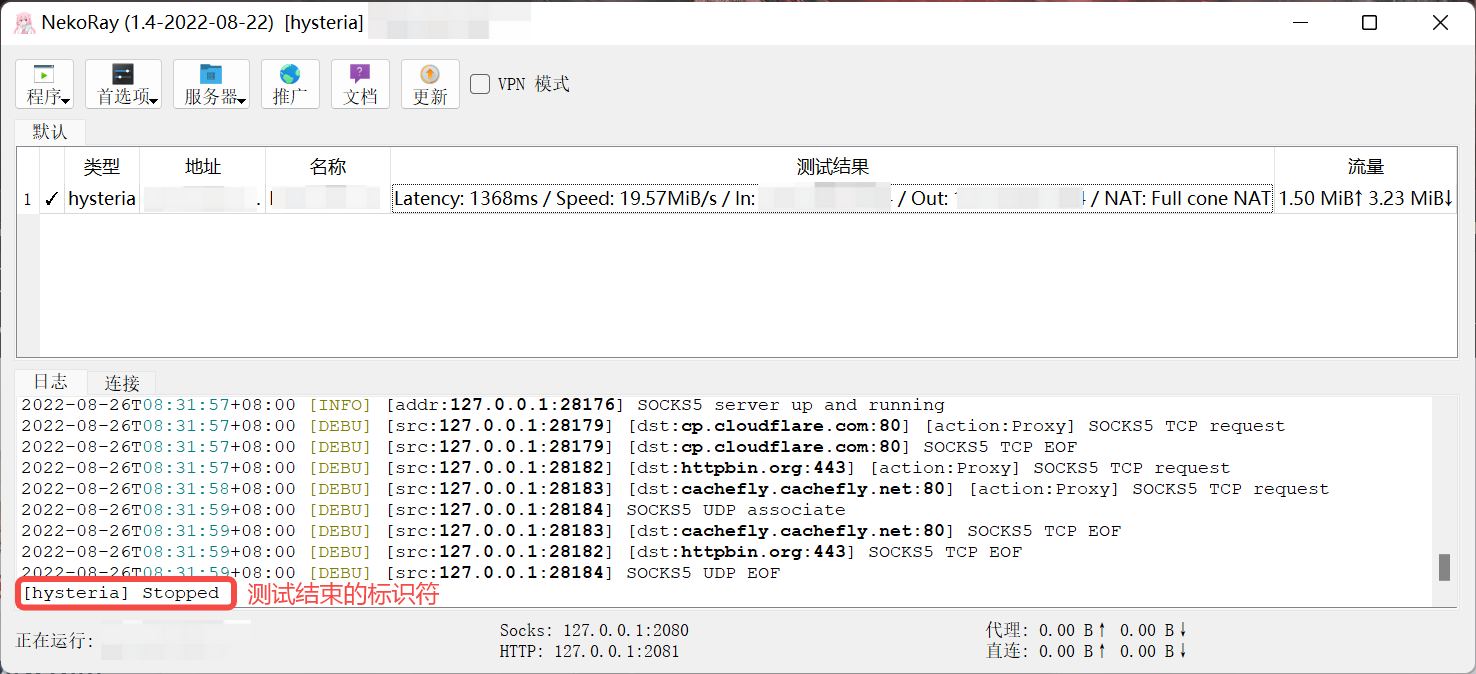Screen dimensions: 1476x674
Task: Switch to the 日志 log tab
Action: [50, 382]
